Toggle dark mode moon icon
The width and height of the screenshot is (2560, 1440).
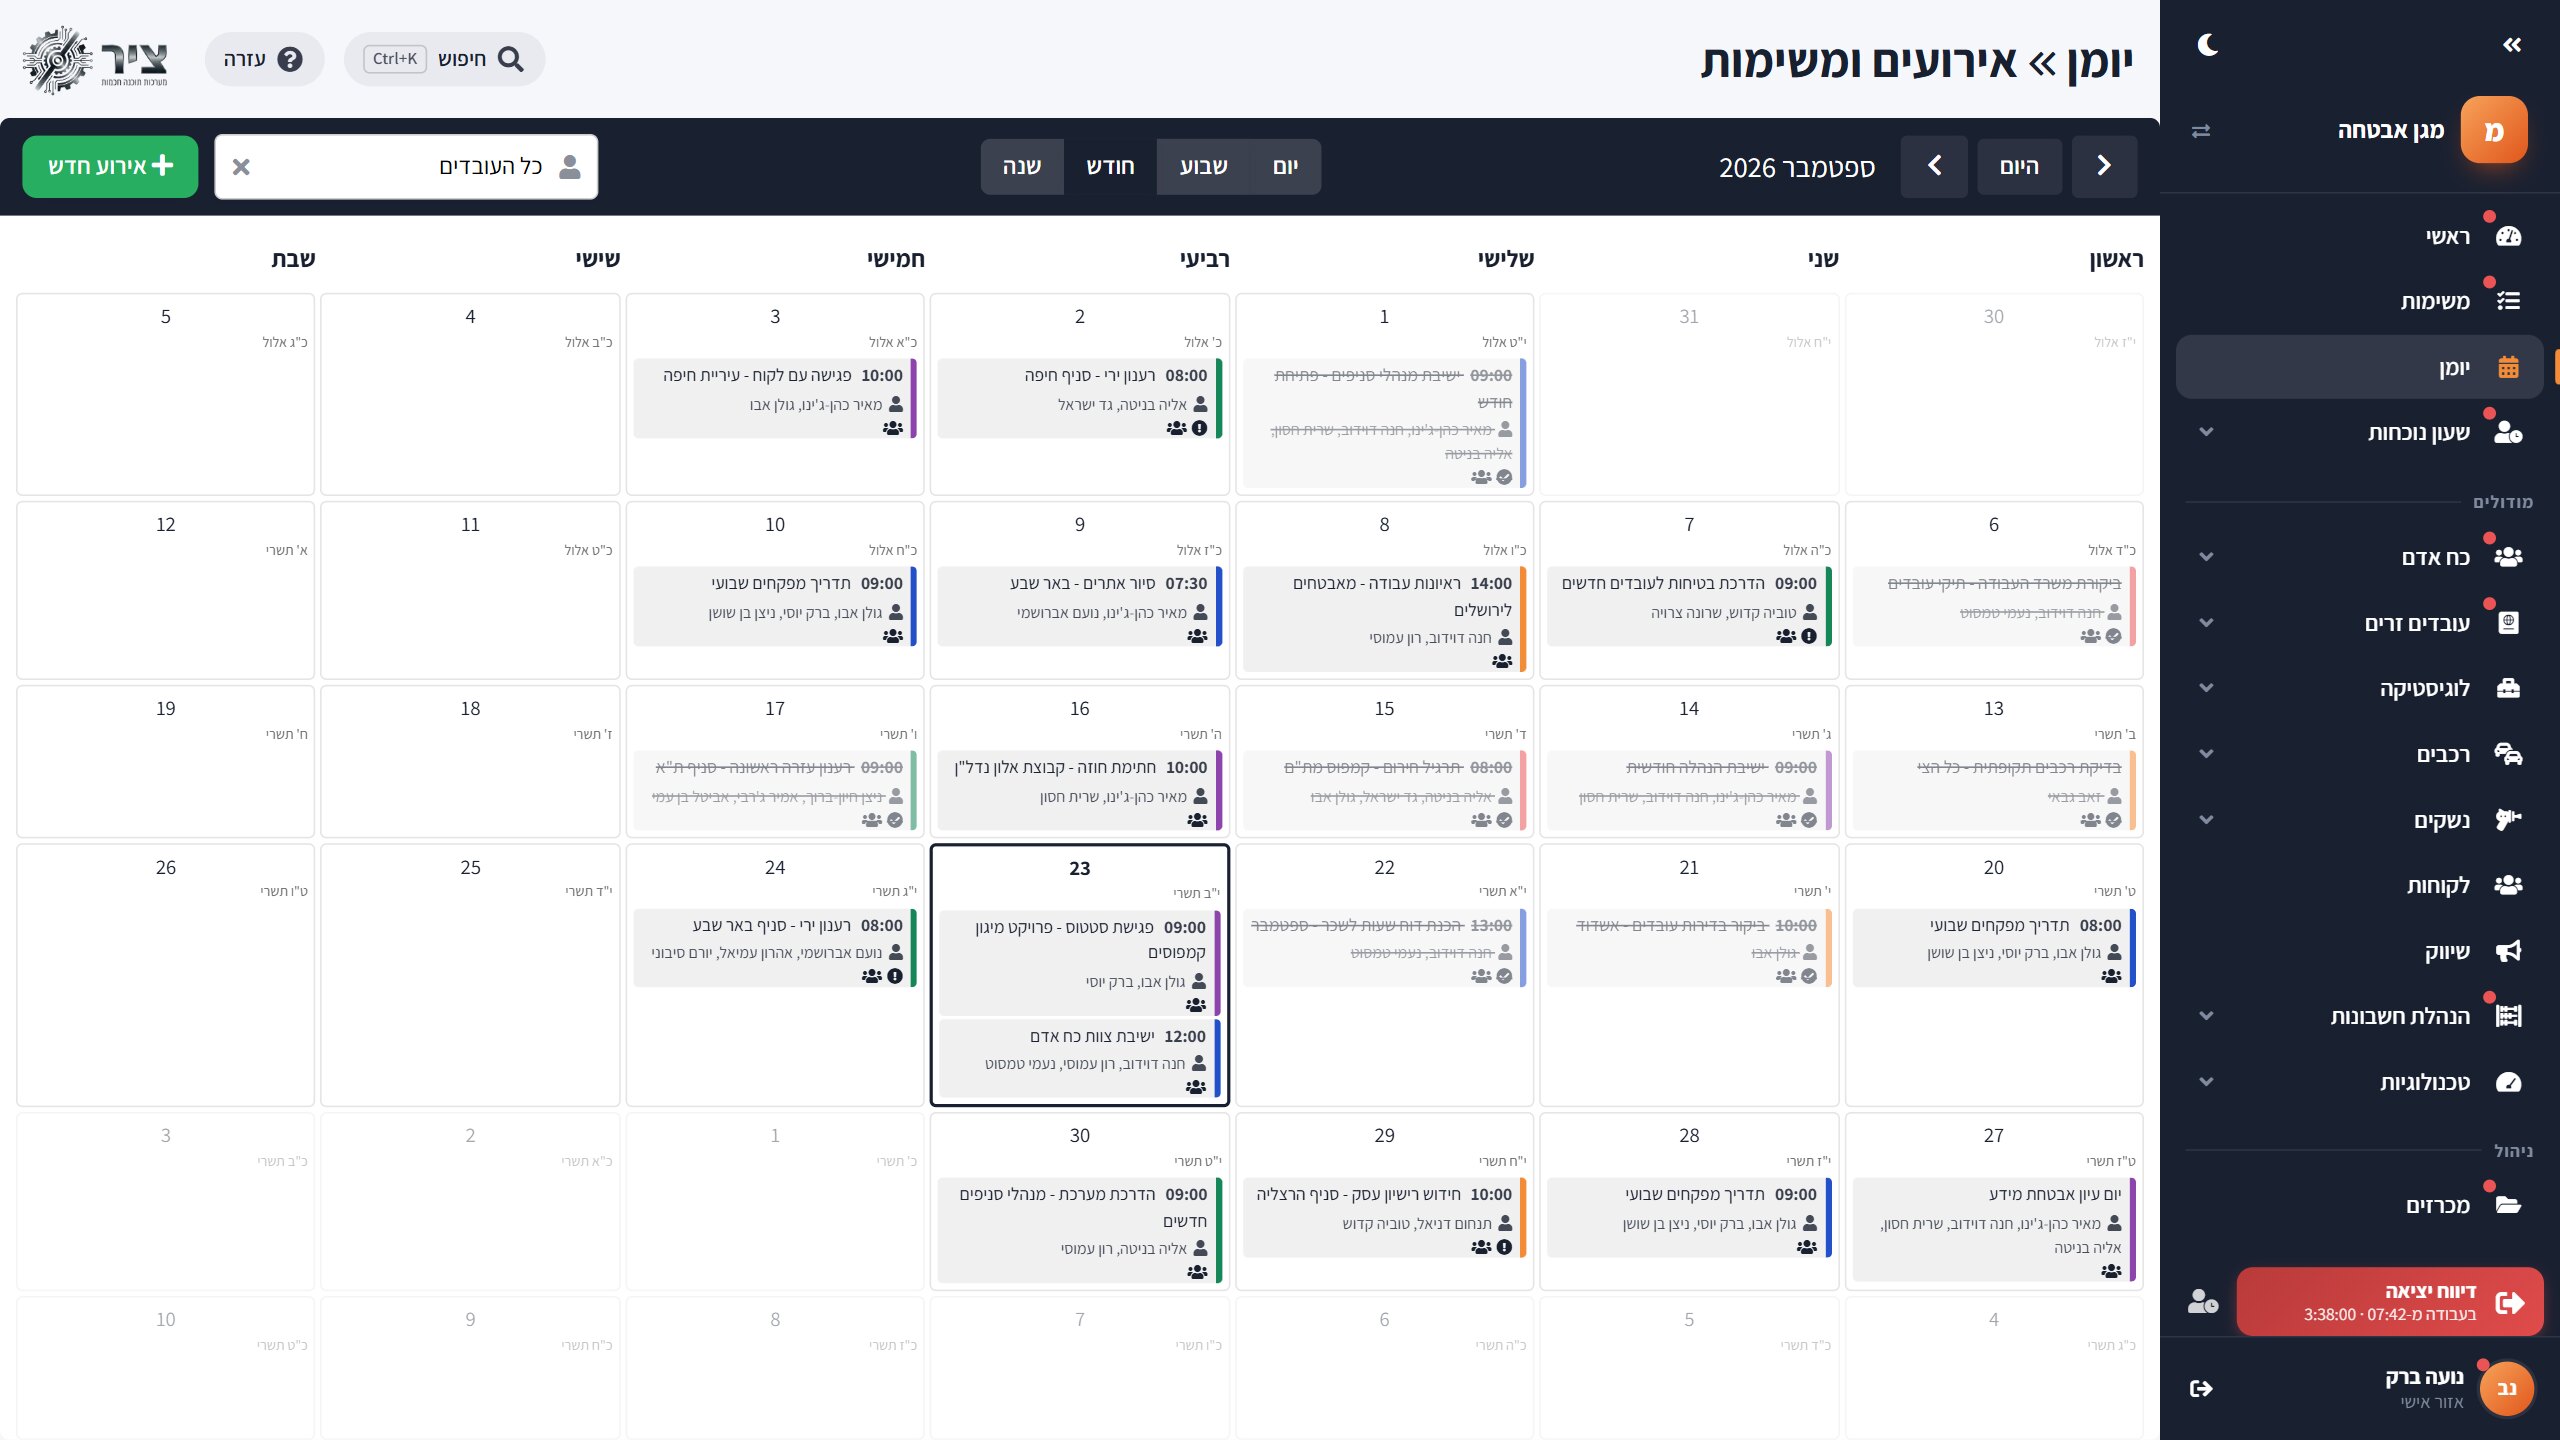pyautogui.click(x=2208, y=45)
